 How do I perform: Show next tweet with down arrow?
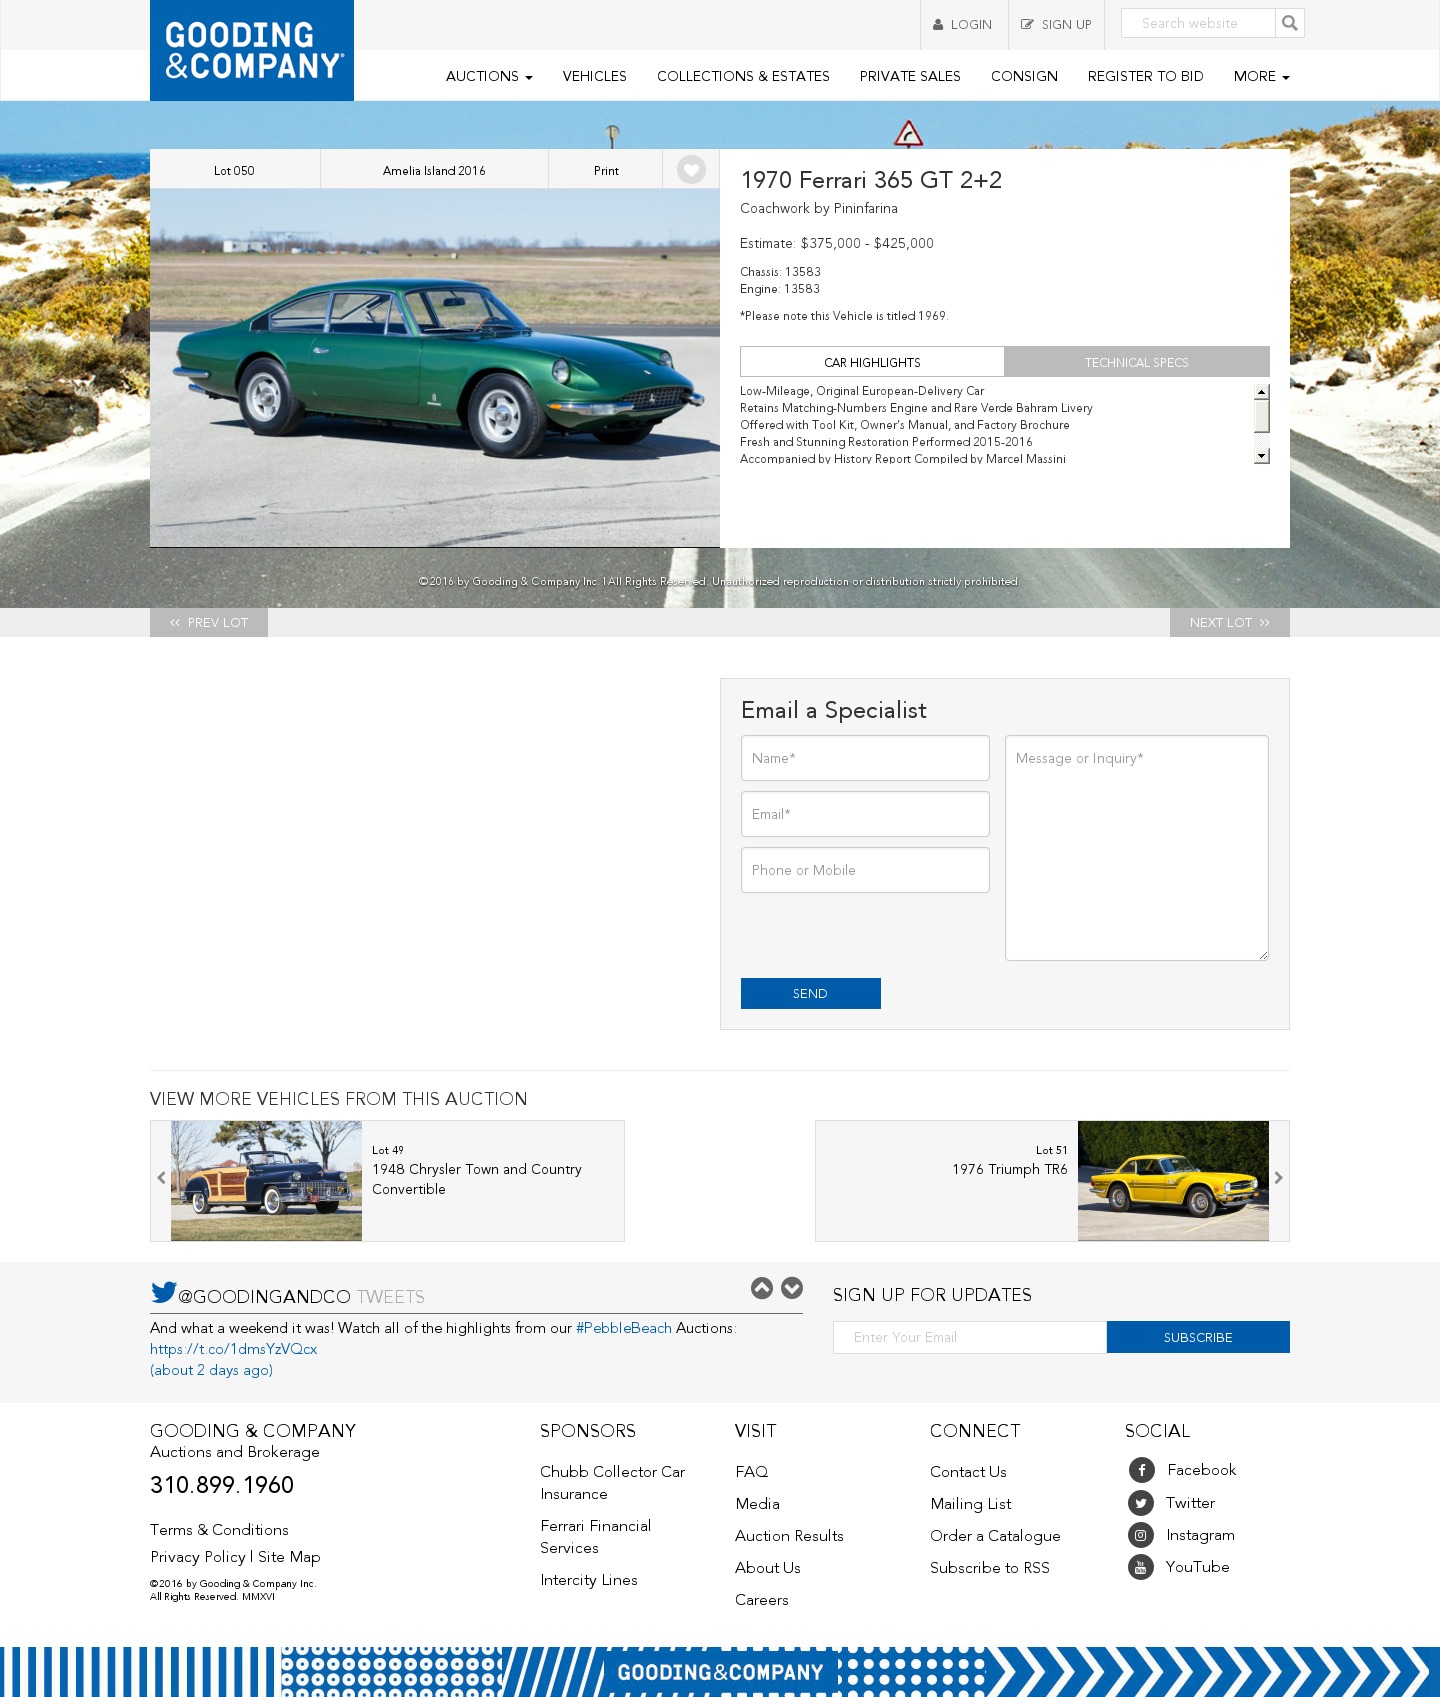pyautogui.click(x=792, y=1288)
